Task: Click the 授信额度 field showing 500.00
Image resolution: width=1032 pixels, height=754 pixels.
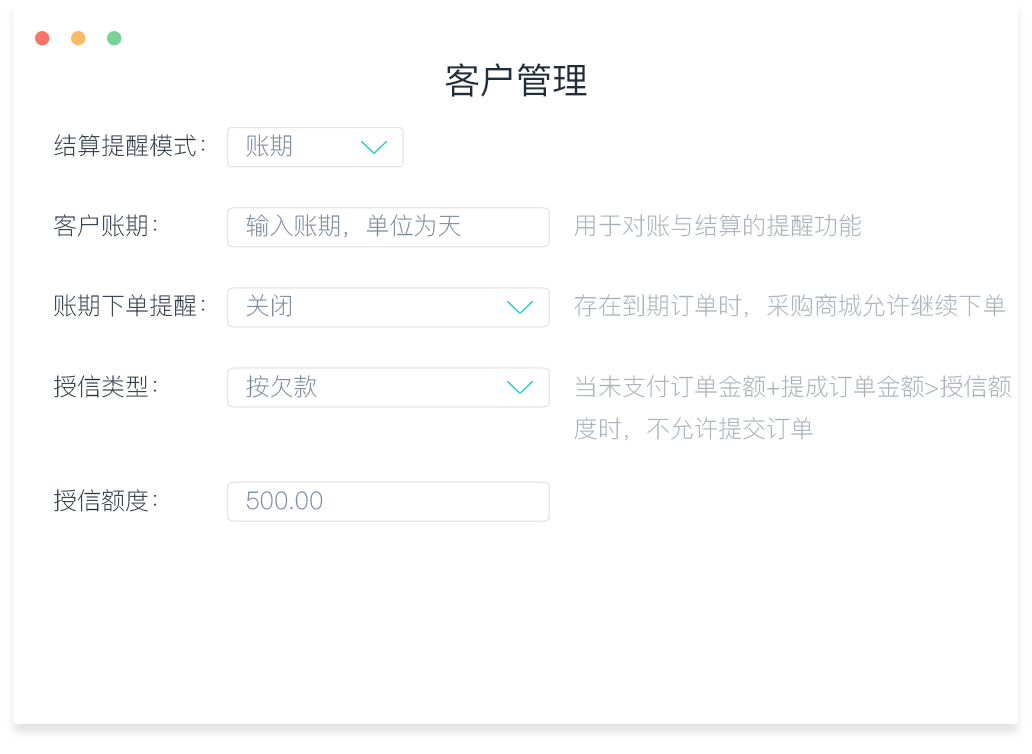Action: tap(389, 501)
